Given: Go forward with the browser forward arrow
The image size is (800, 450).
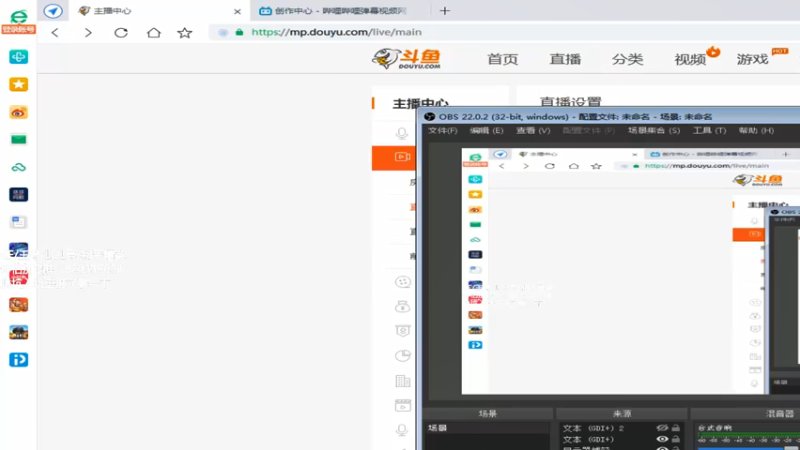Looking at the screenshot, I should tap(88, 33).
